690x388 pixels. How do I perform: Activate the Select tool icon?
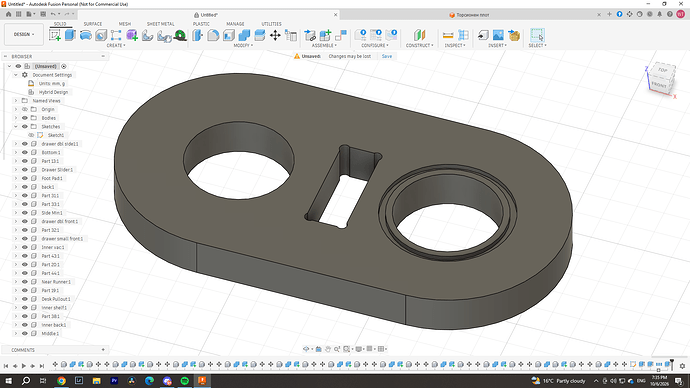(537, 35)
